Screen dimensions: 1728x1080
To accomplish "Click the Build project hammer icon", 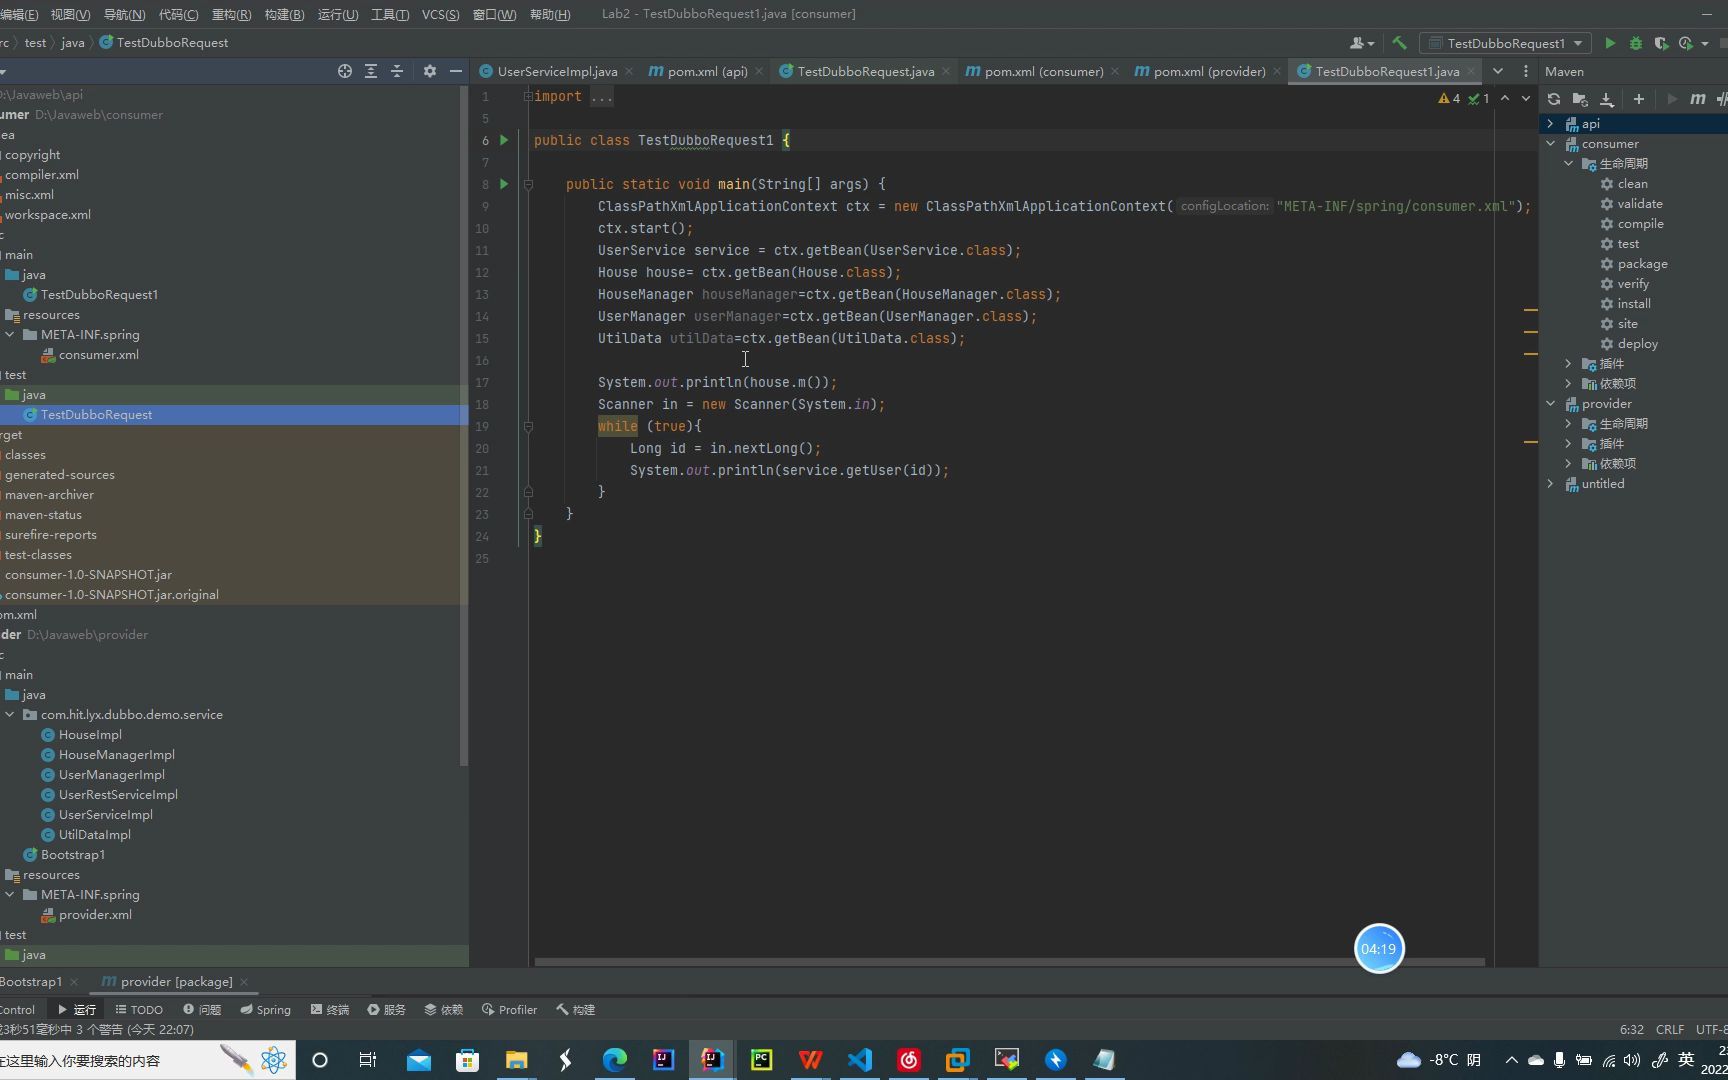I will [x=1399, y=43].
